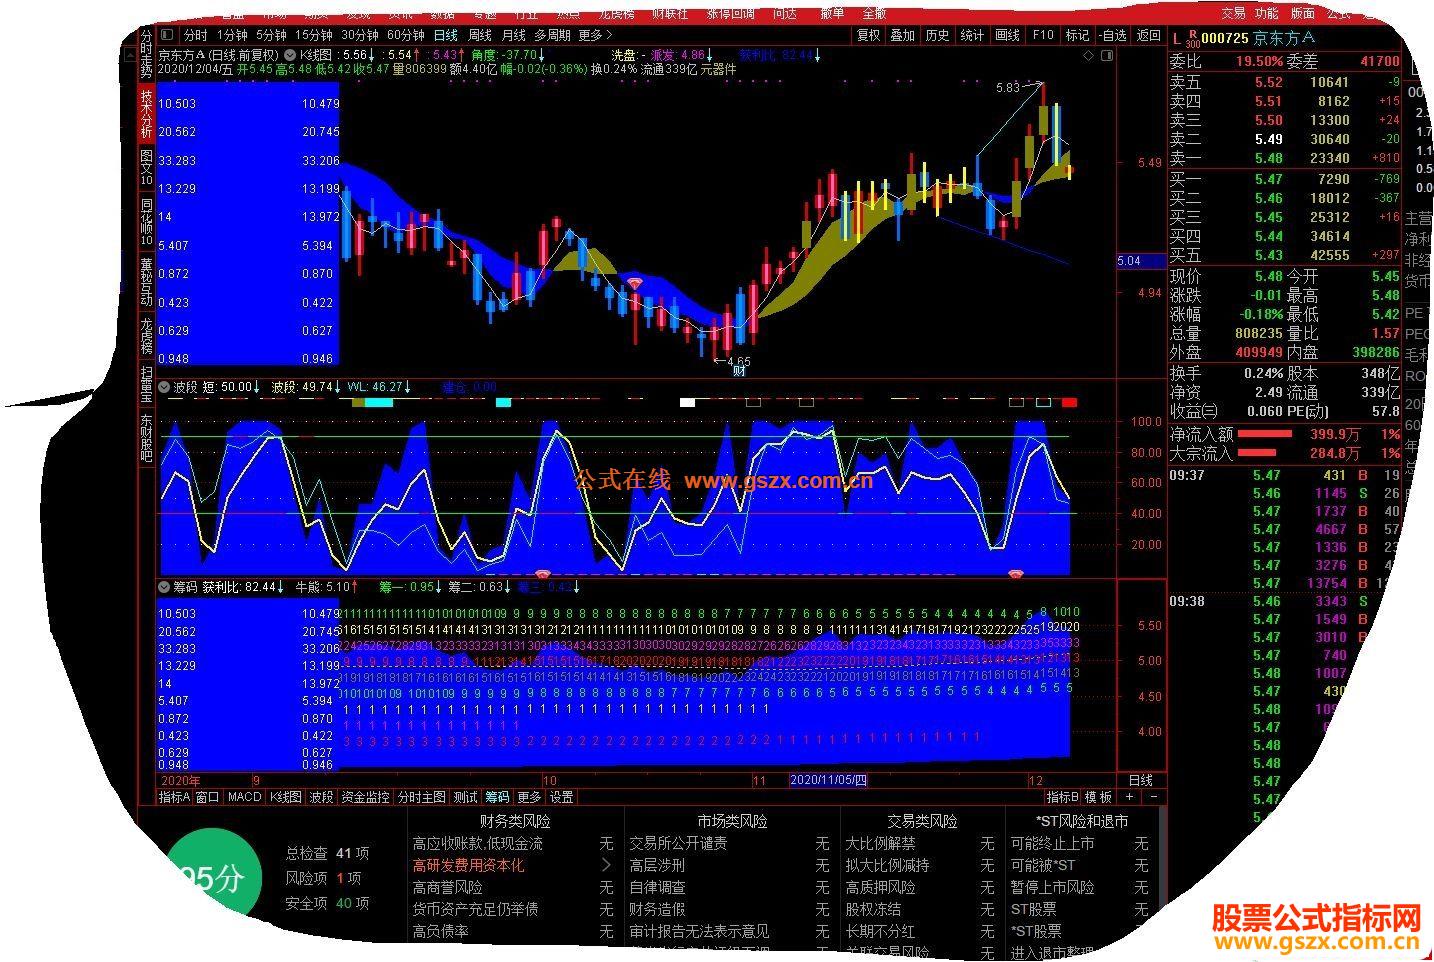Select the MACD indicator tab
Image resolution: width=1434 pixels, height=962 pixels.
[244, 797]
